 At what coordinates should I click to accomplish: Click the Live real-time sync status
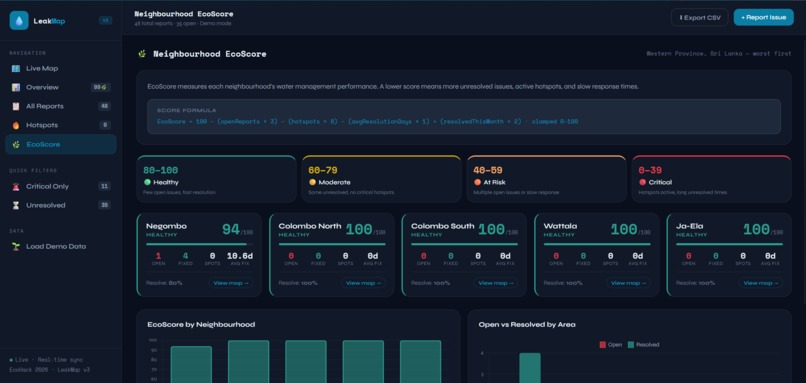click(46, 360)
